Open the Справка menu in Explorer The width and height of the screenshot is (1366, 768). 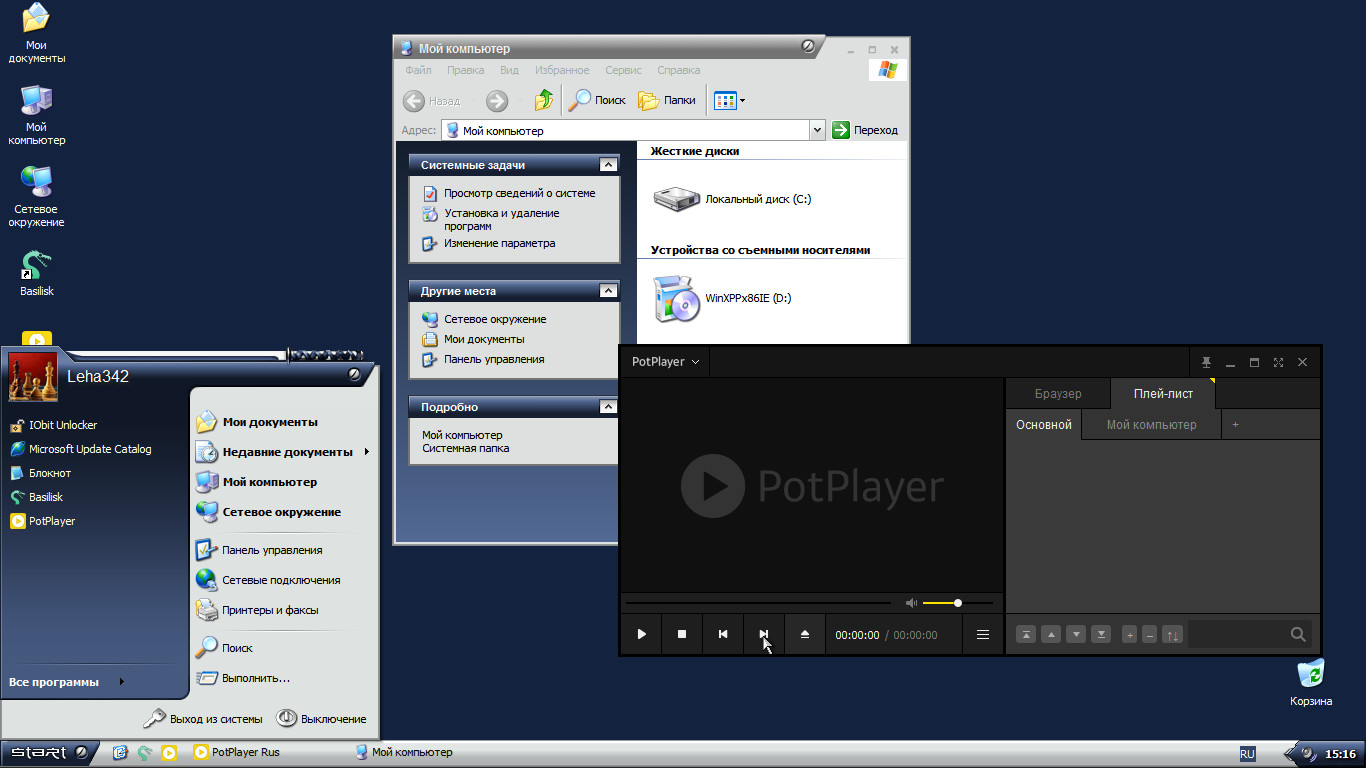679,70
